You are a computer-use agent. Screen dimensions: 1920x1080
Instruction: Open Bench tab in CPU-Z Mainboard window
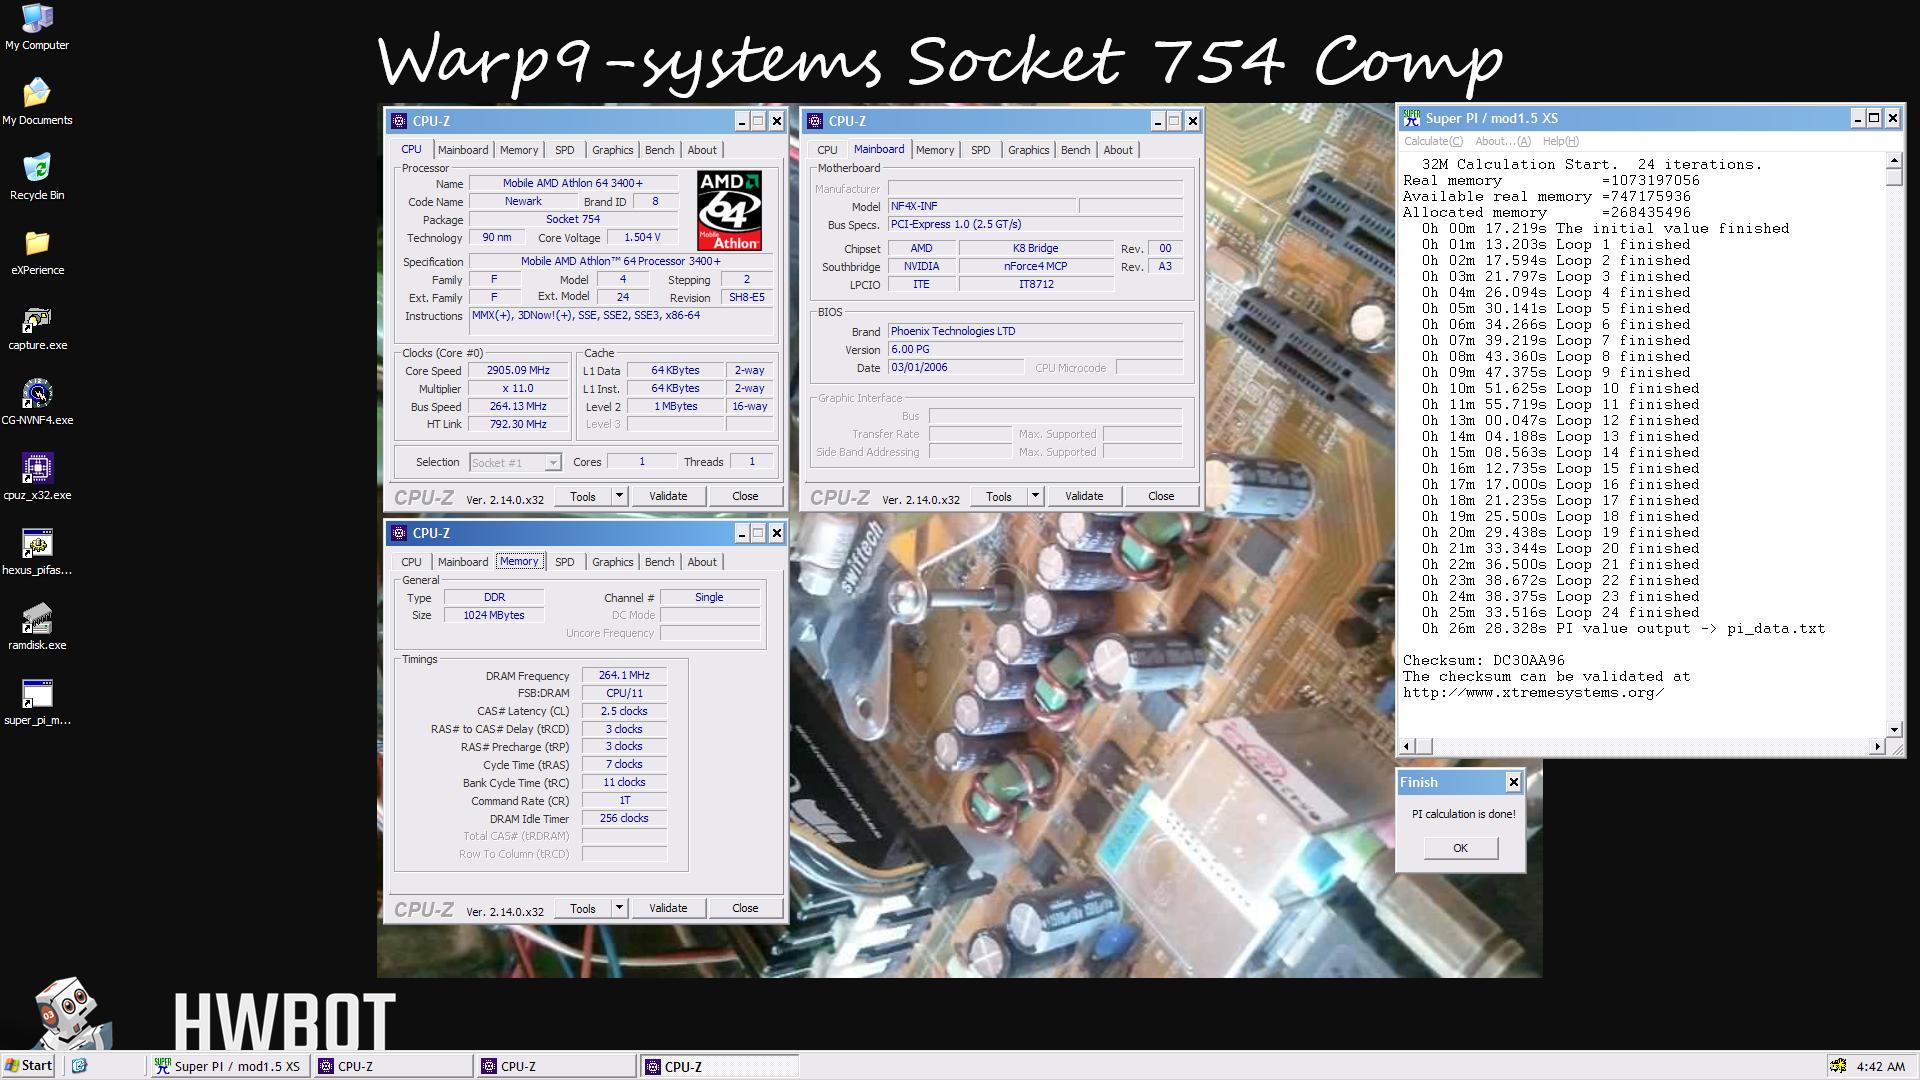coord(1075,150)
